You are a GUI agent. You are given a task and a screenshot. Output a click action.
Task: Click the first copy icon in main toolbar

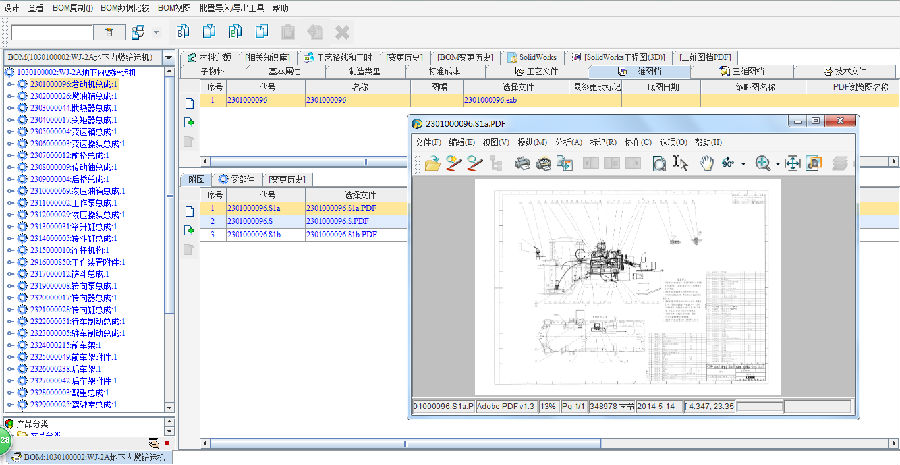click(x=183, y=32)
